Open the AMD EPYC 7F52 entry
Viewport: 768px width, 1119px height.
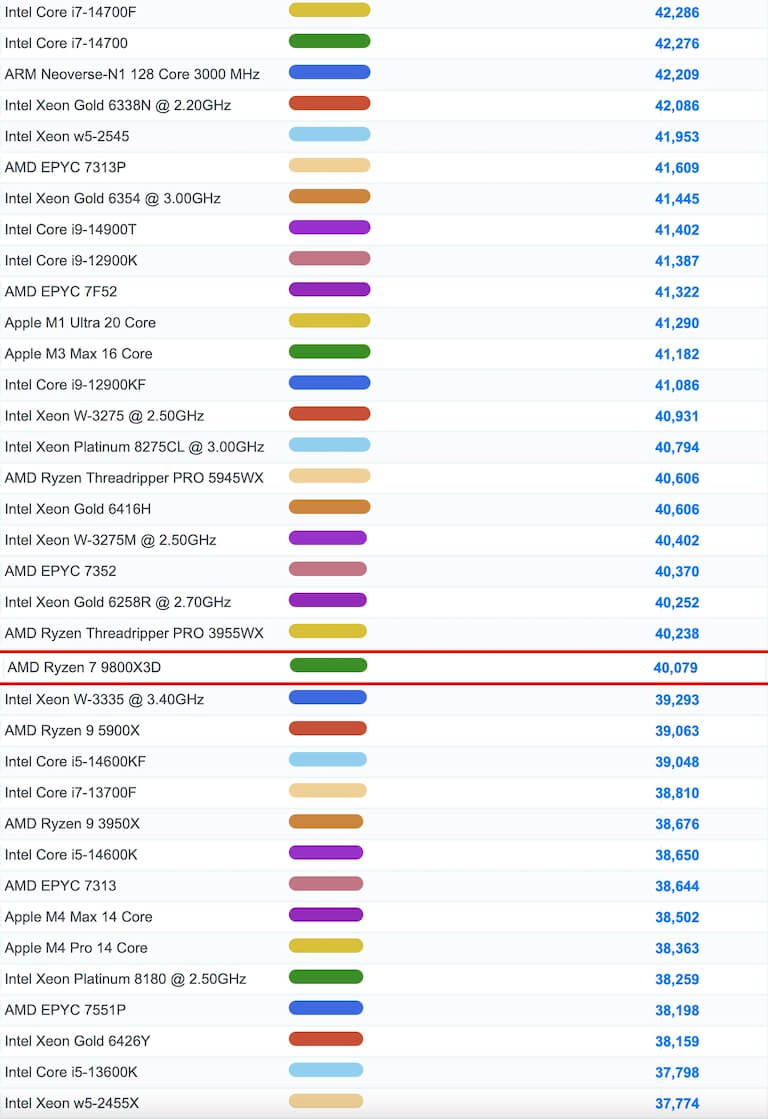[61, 292]
